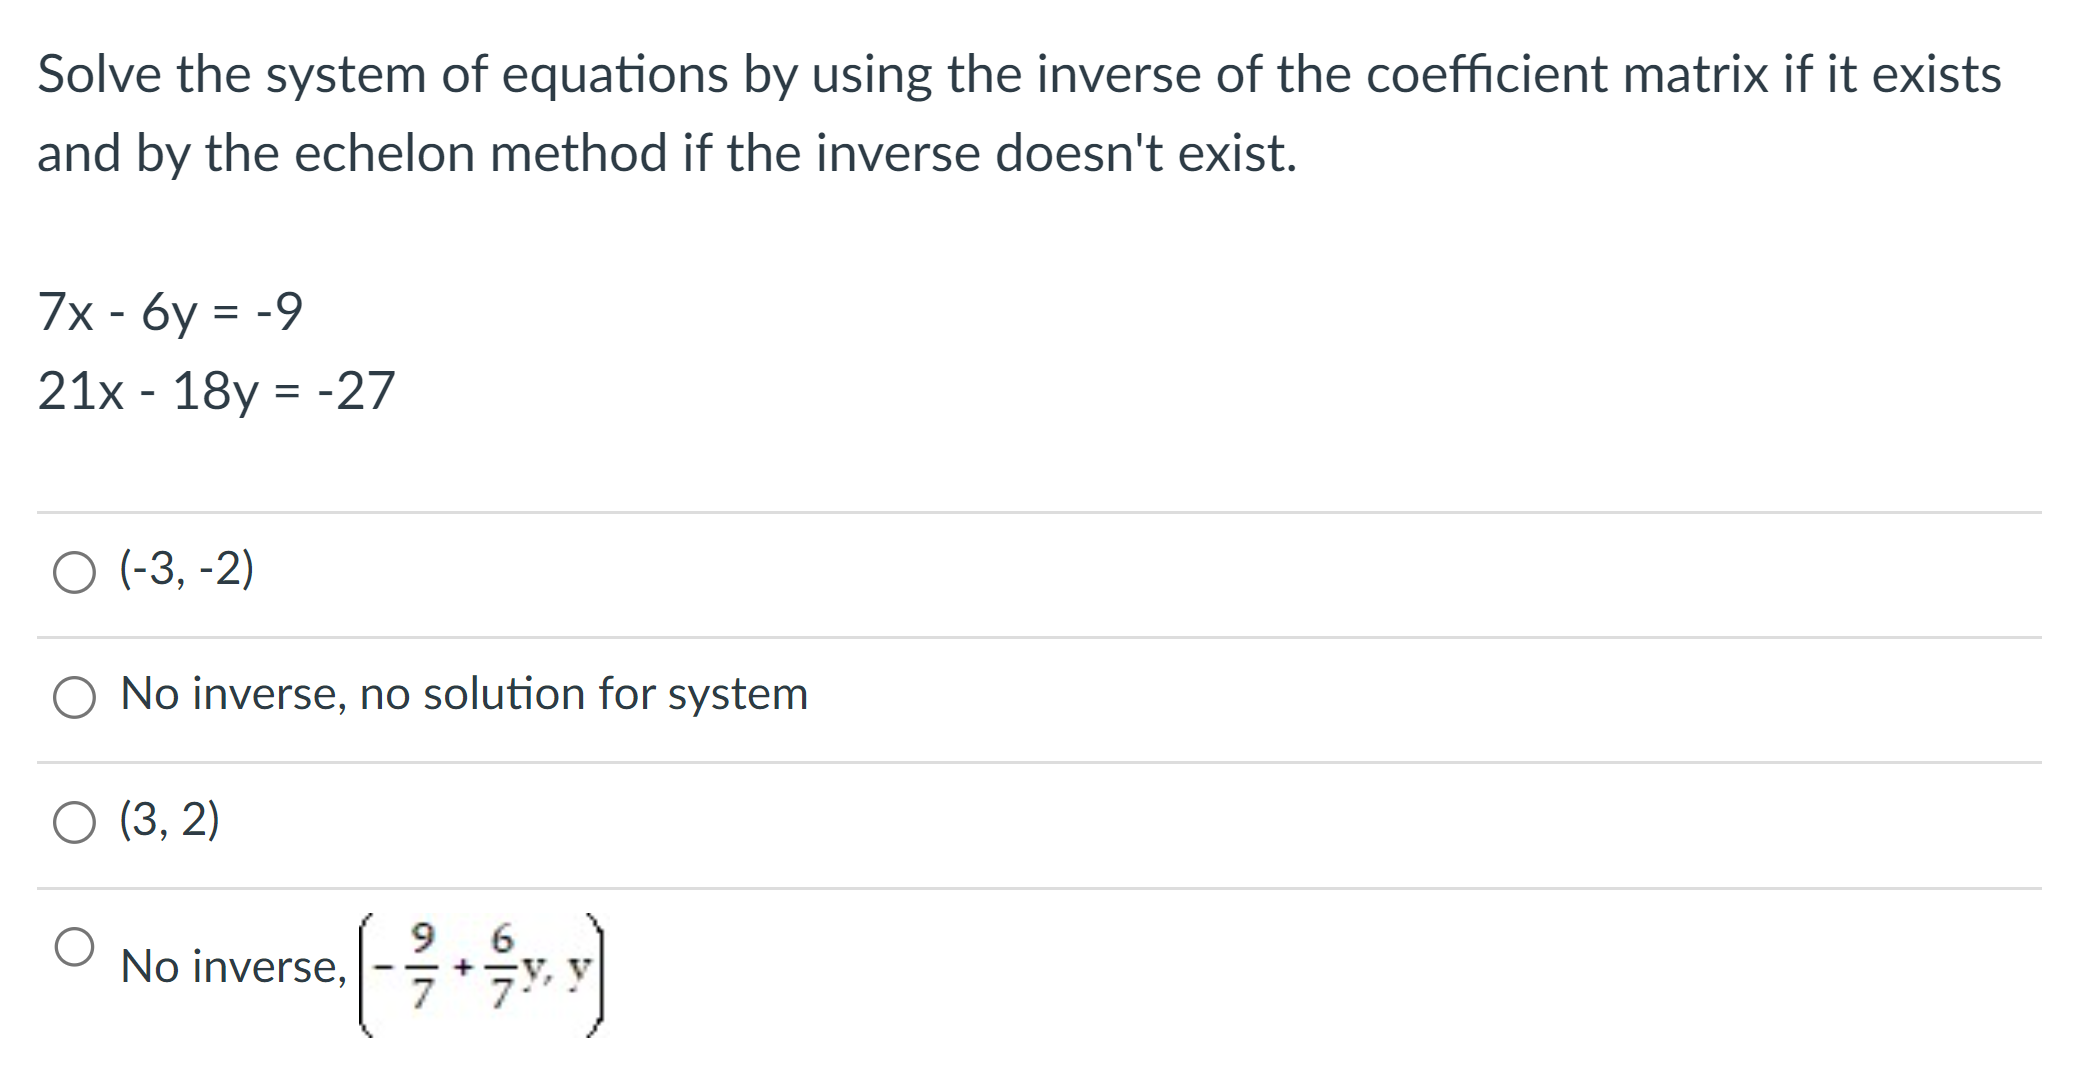Click the '-9' value in the first equation
This screenshot has width=2073, height=1077.
coord(279,311)
